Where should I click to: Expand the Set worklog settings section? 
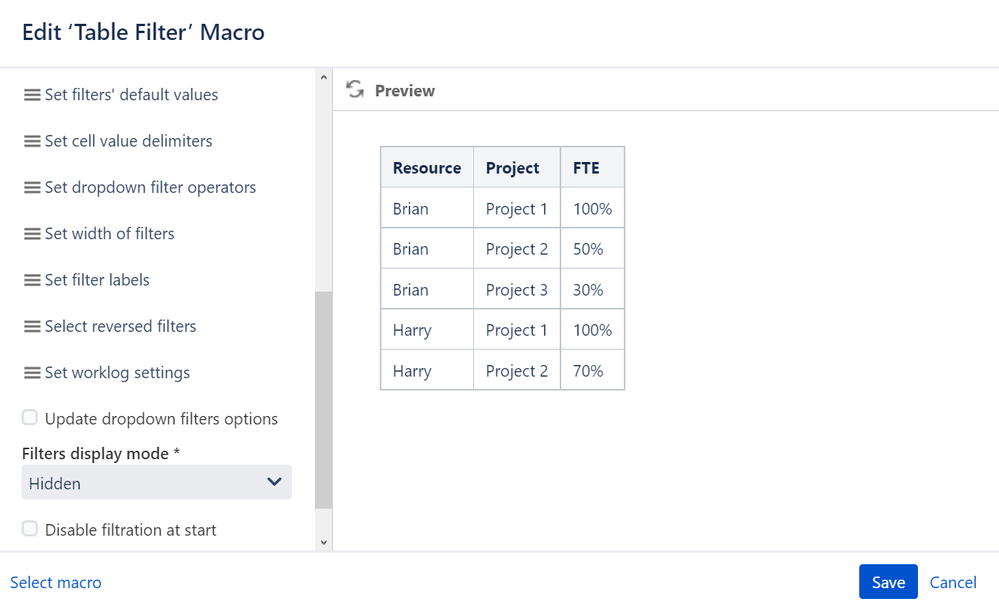pyautogui.click(x=117, y=373)
